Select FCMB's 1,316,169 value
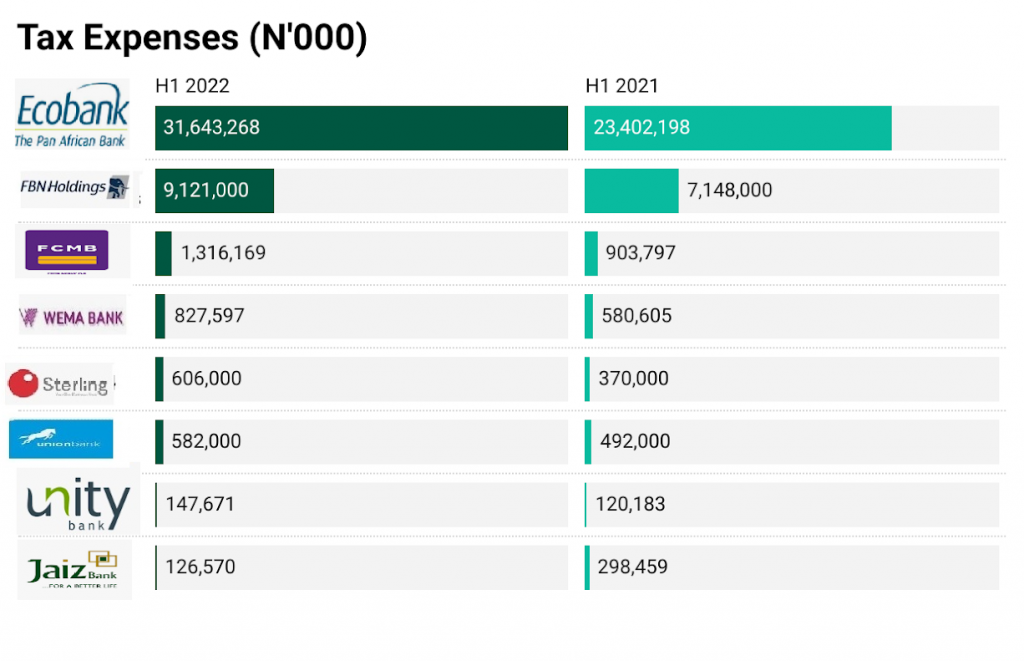The image size is (1024, 661). 223,253
